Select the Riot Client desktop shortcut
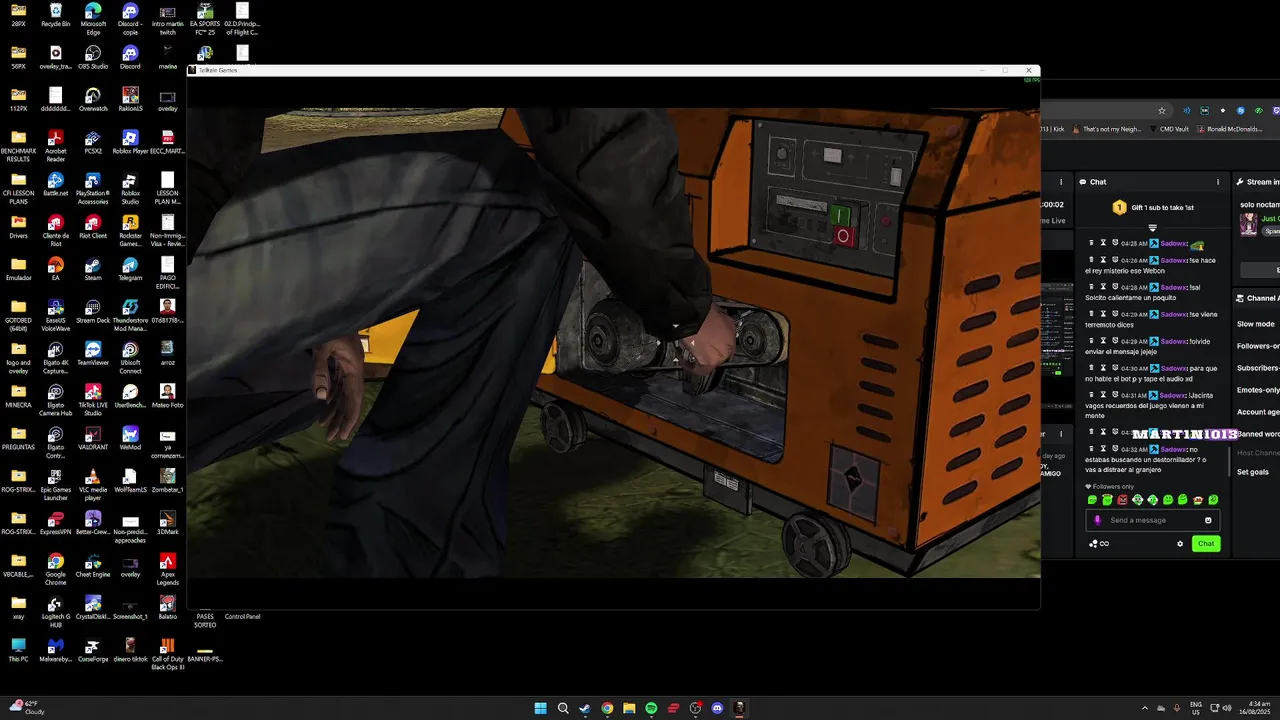Screen dimensions: 1280x720 click(93, 227)
